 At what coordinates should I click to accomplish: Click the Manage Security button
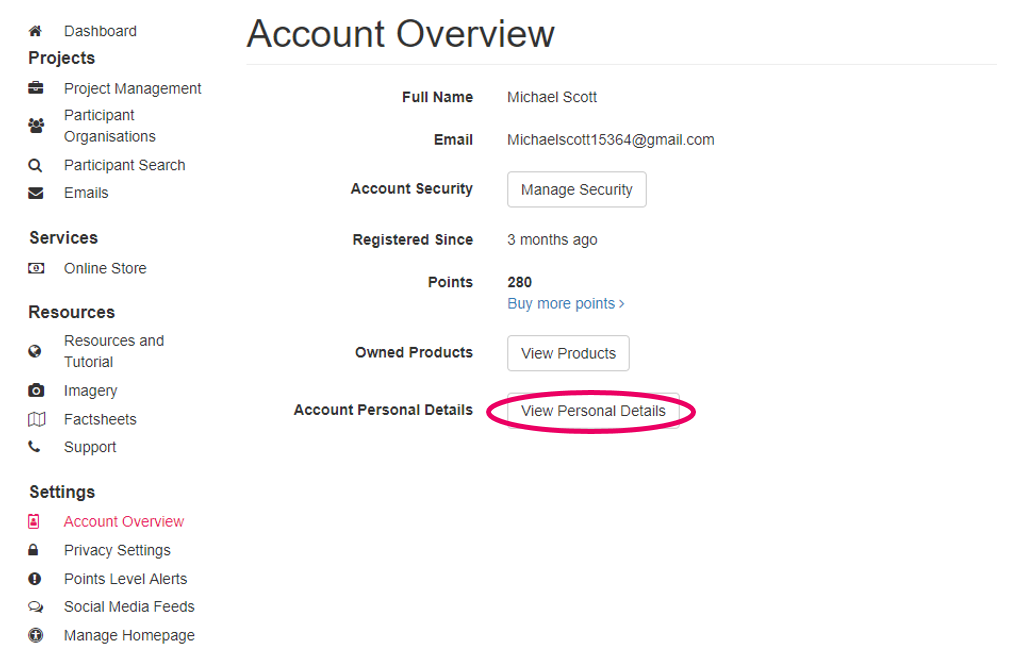pyautogui.click(x=577, y=189)
